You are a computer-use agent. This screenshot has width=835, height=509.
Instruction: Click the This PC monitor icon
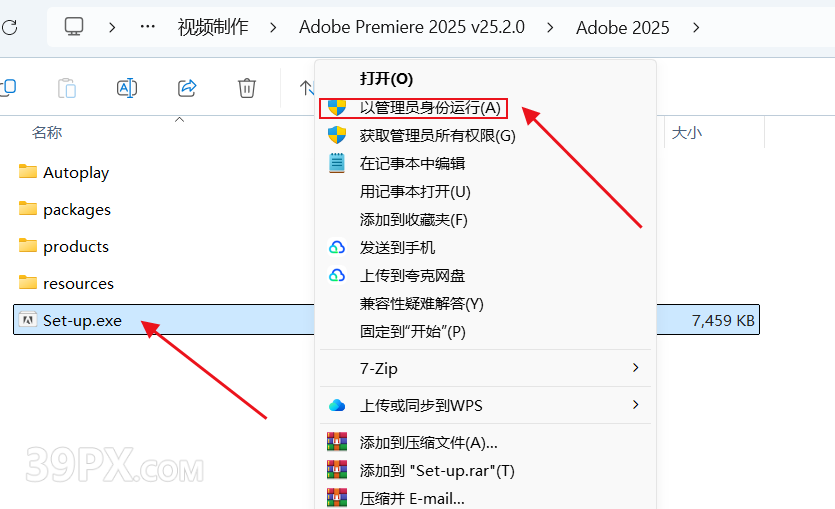[x=74, y=27]
